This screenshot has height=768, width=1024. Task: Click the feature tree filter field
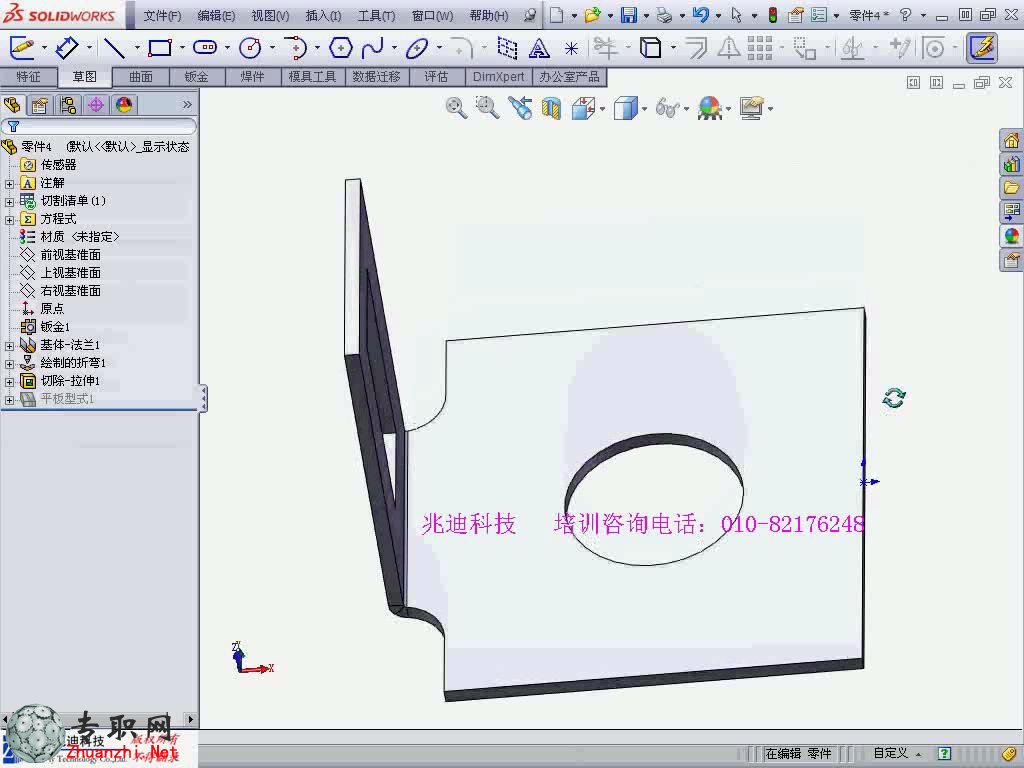point(99,126)
